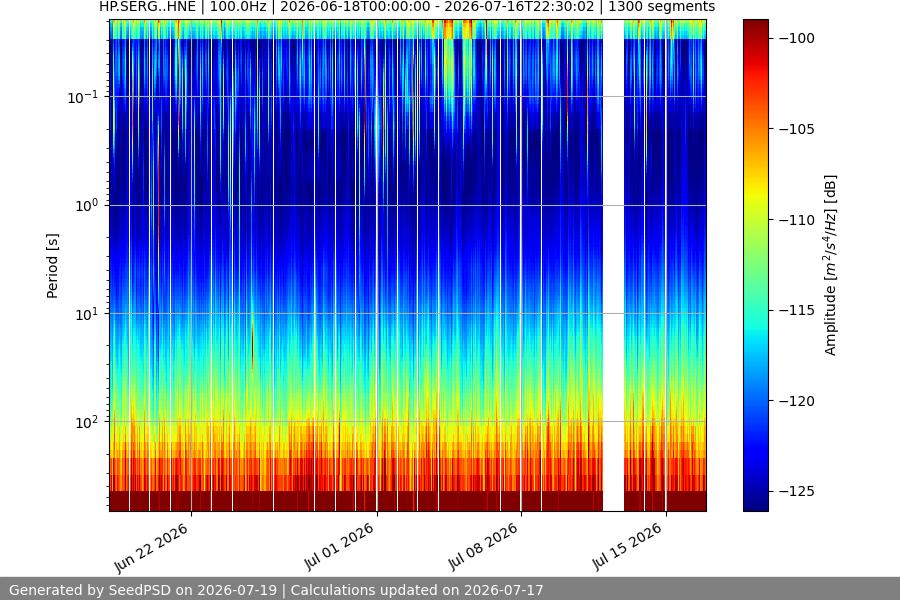The width and height of the screenshot is (900, 600).
Task: Click the colorbar '-120' tick label
Action: pos(797,401)
